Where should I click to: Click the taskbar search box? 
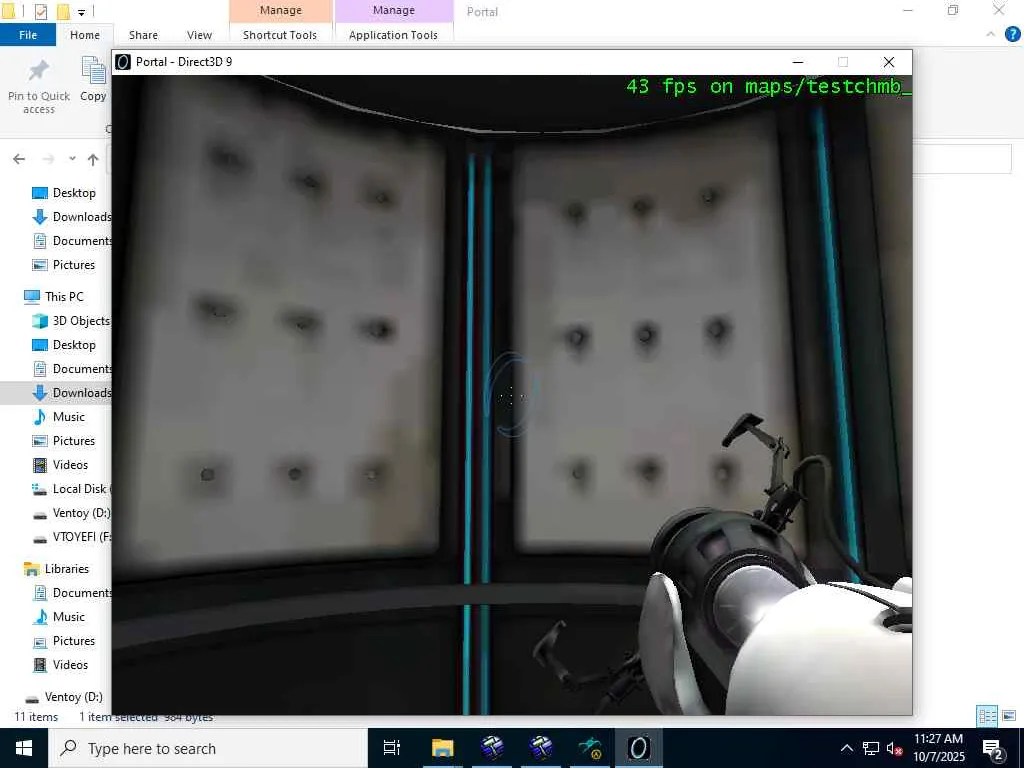pos(208,748)
